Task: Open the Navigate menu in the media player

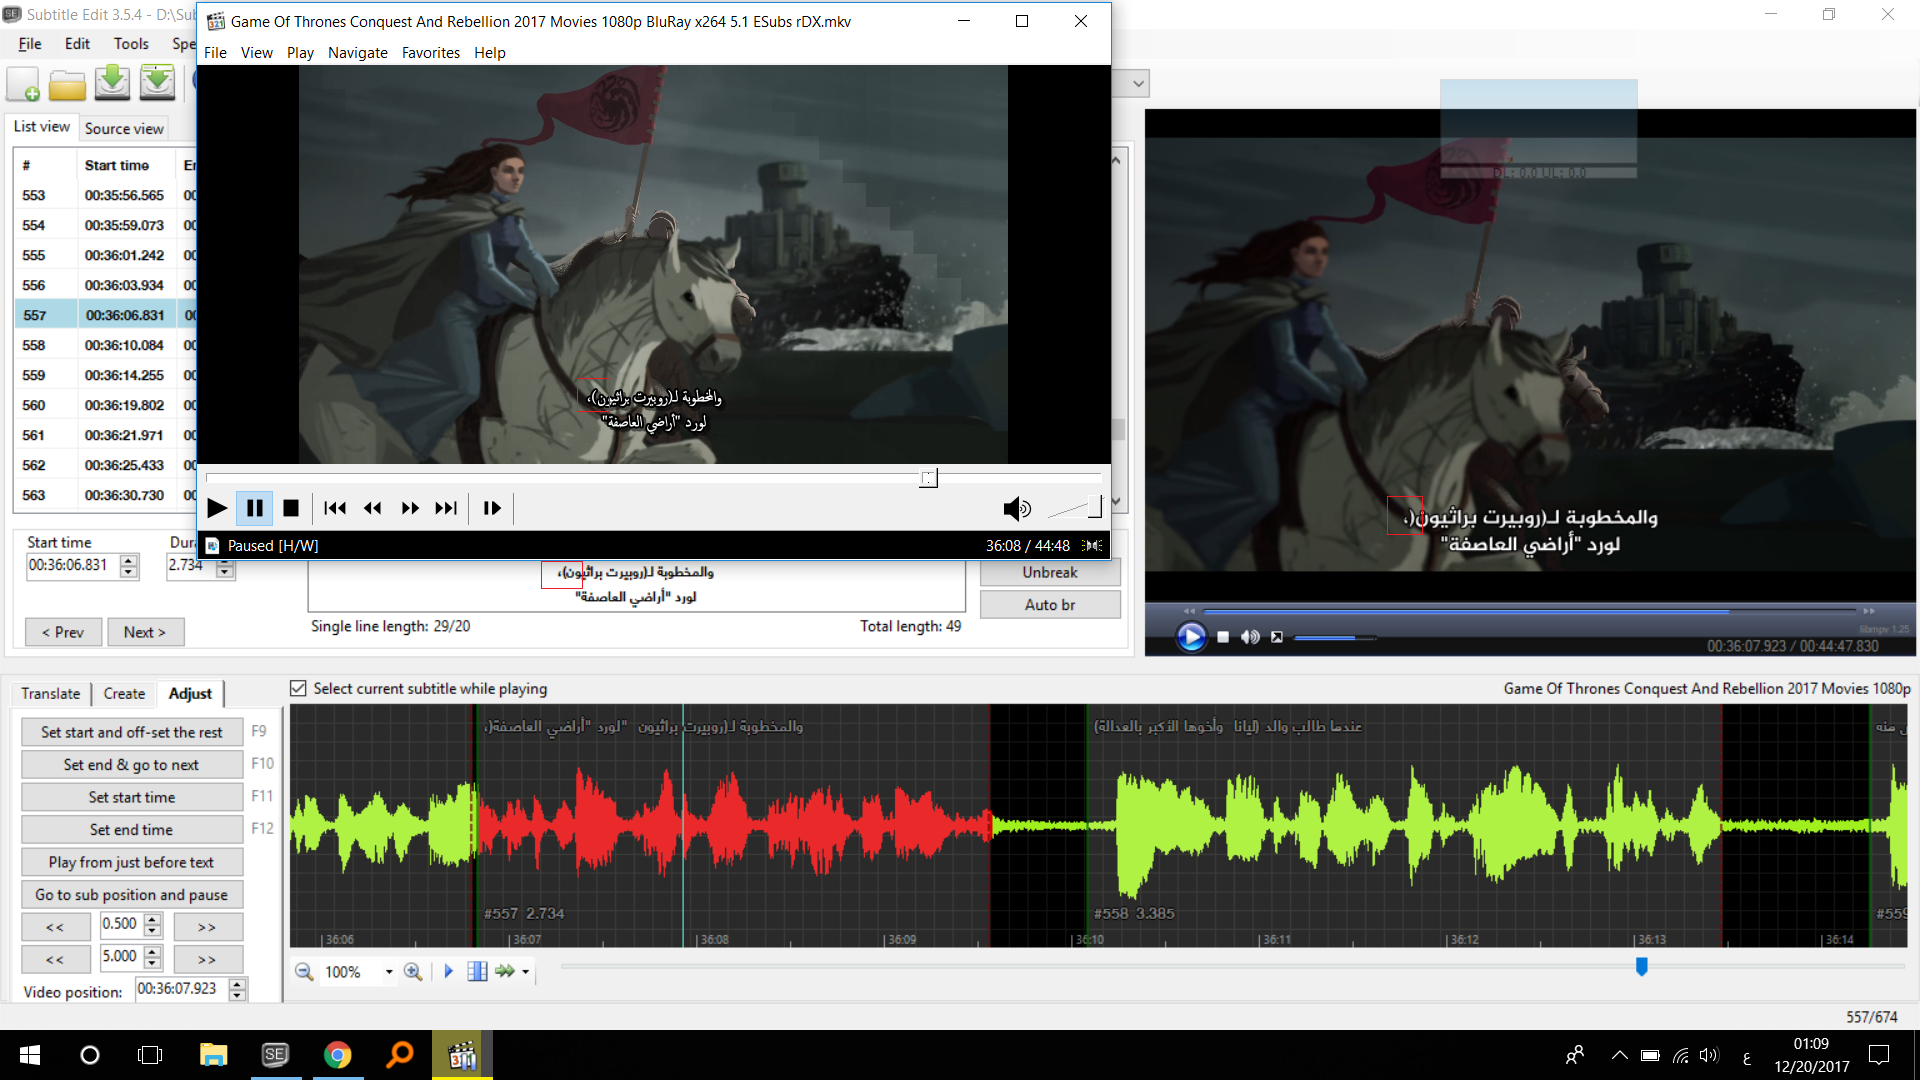Action: (x=358, y=52)
